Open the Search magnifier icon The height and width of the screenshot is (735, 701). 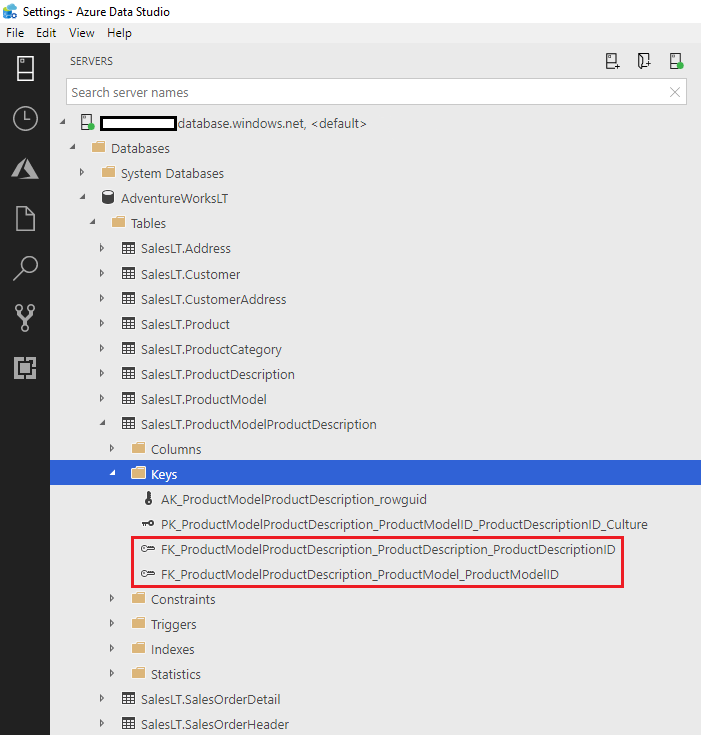[x=25, y=268]
